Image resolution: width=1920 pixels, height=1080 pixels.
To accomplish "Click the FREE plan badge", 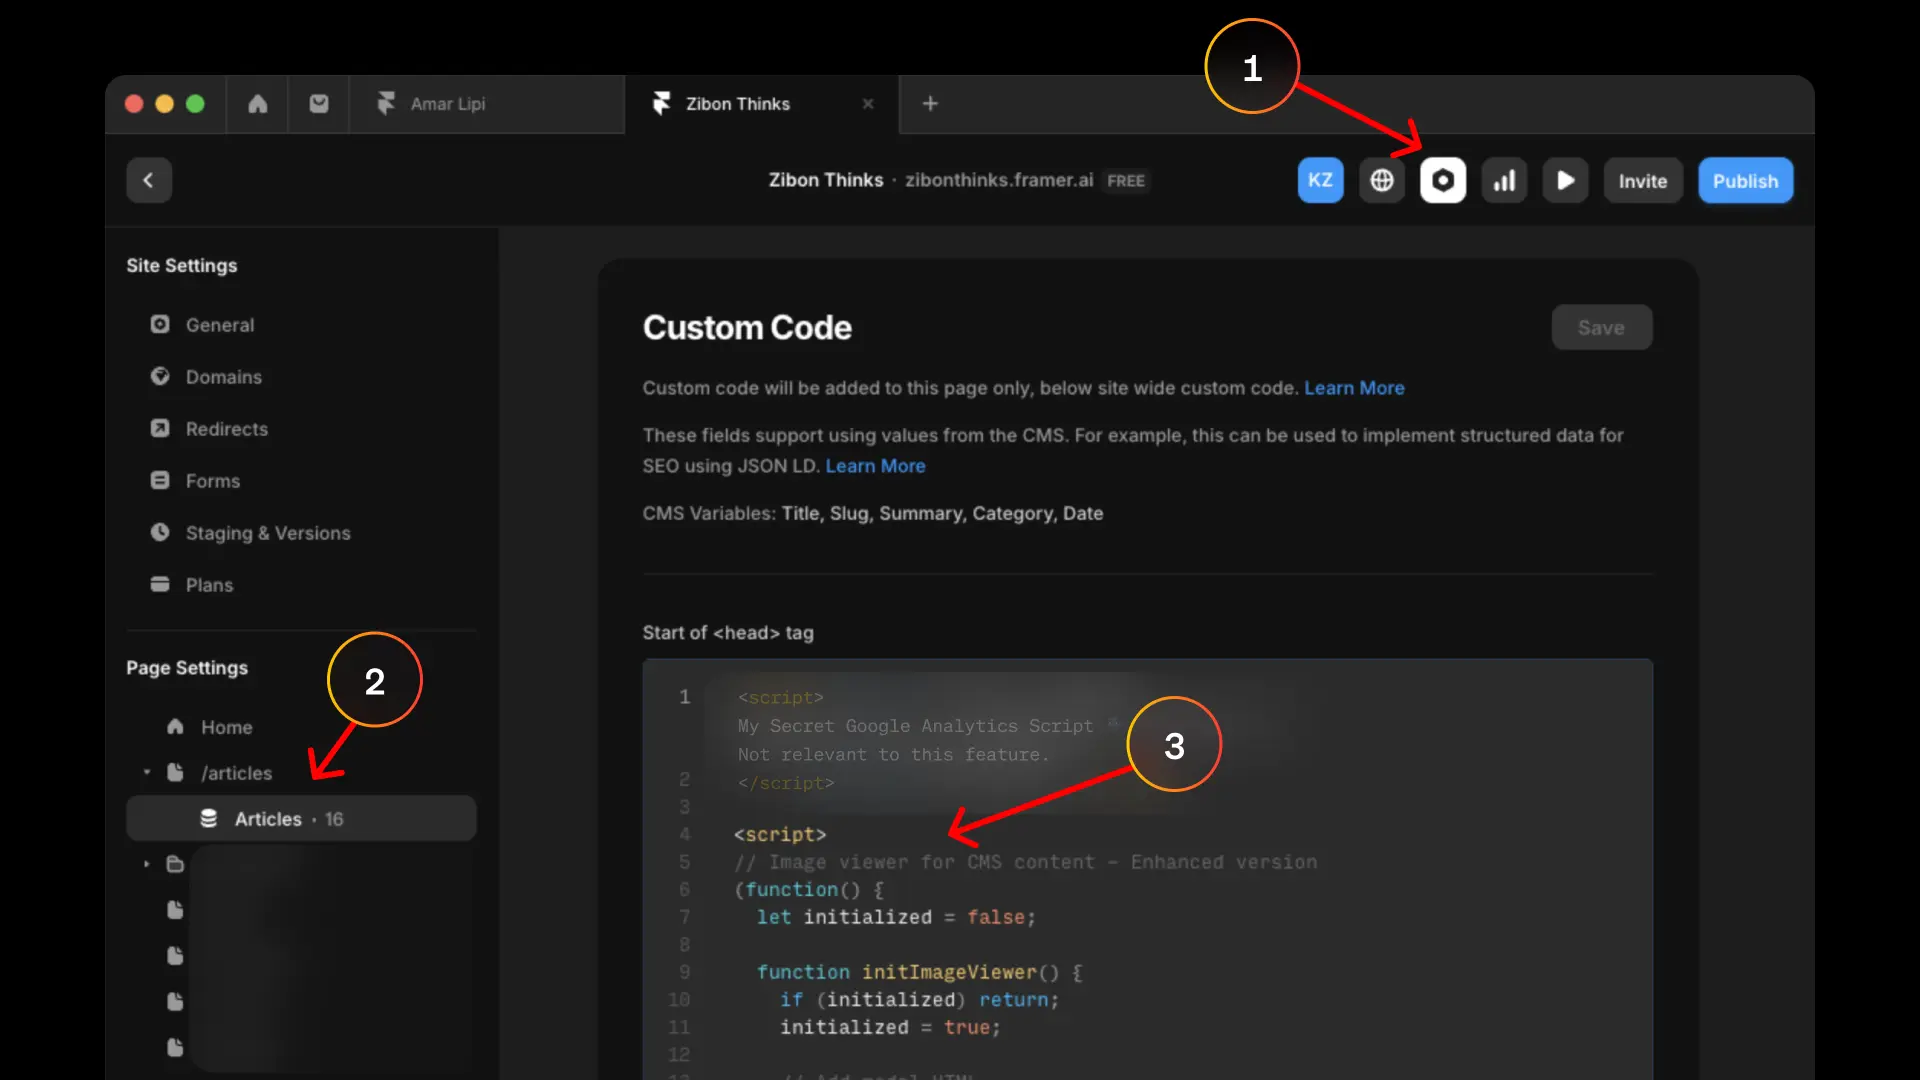I will click(x=1126, y=181).
